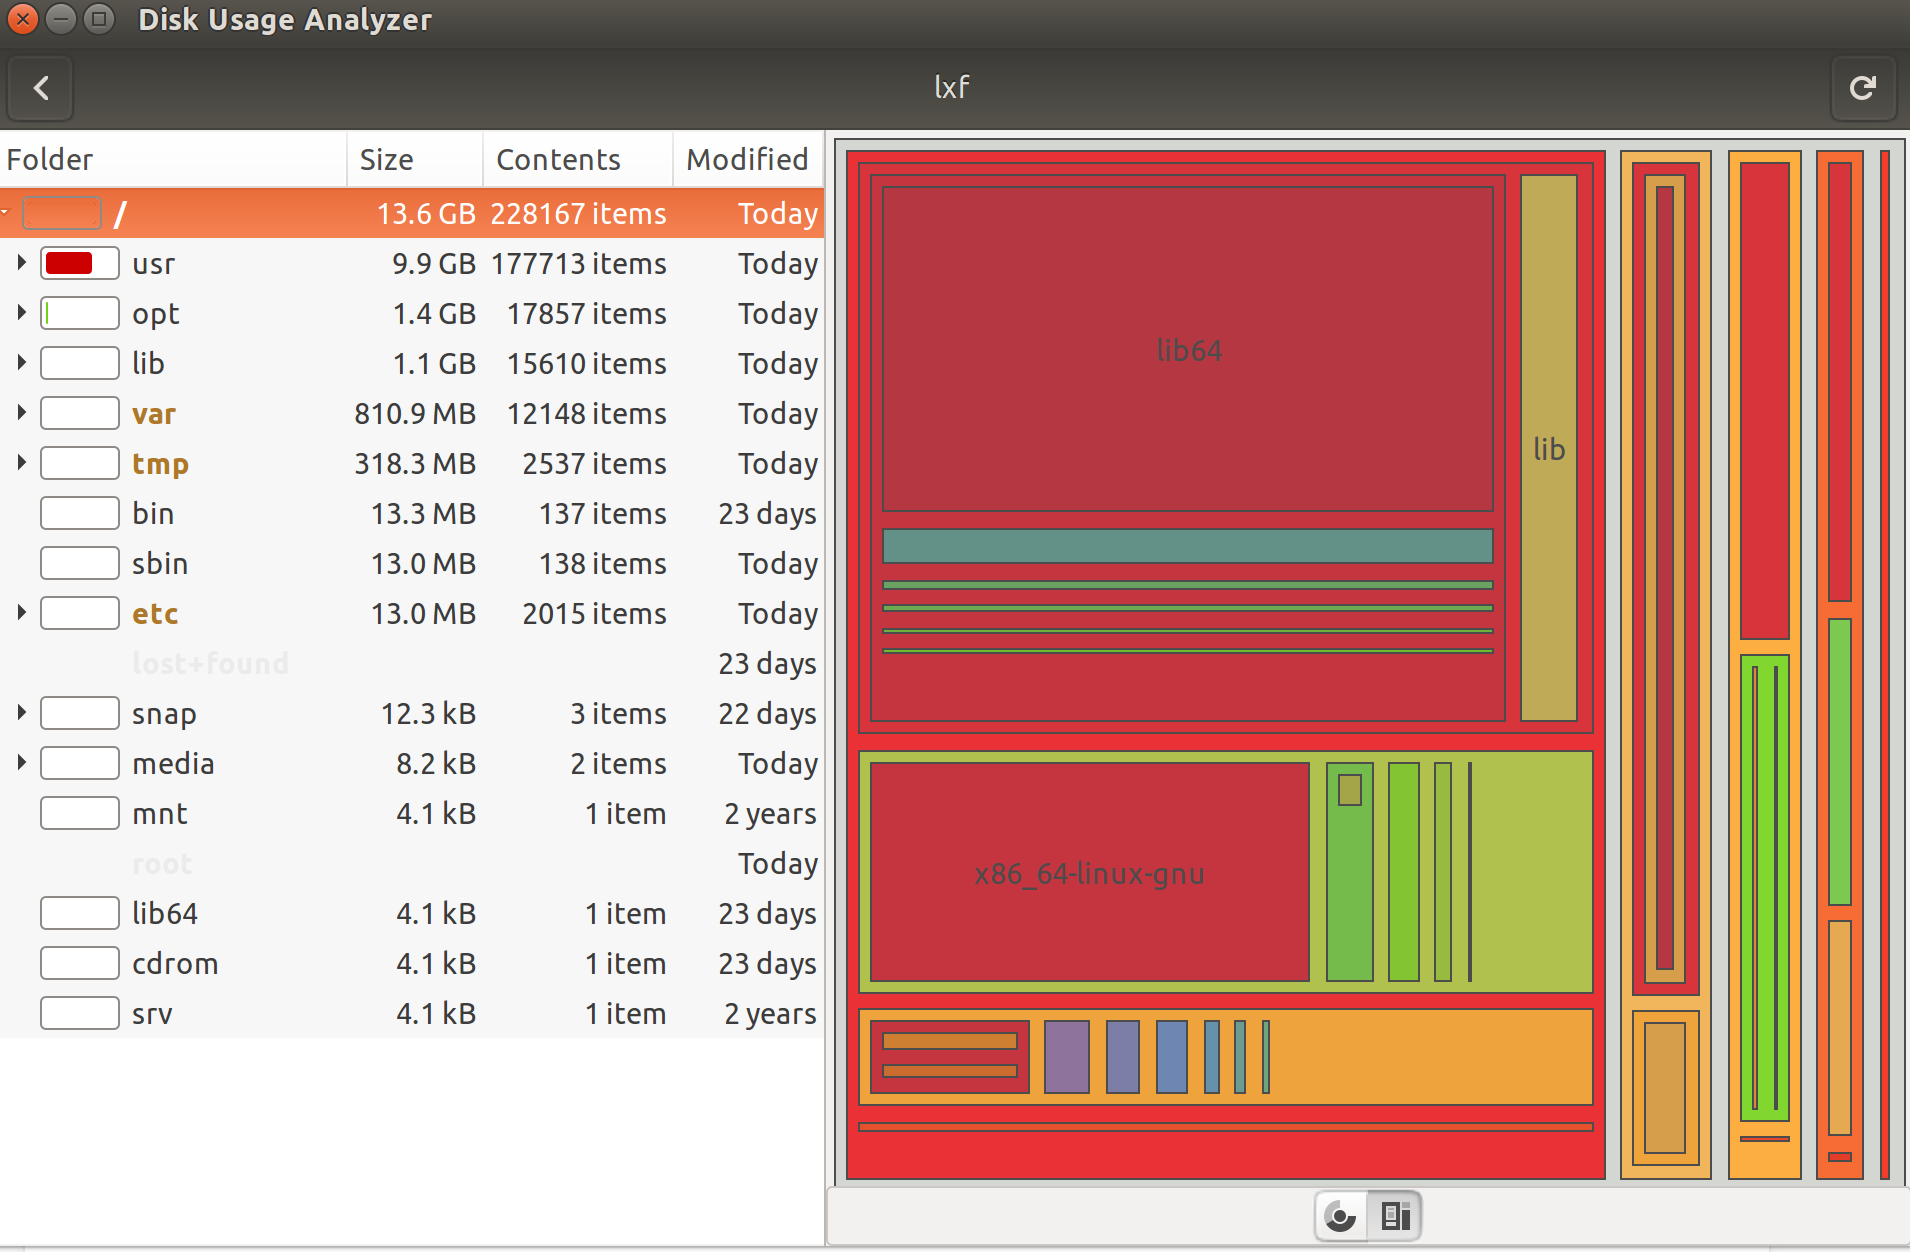Close the Disk Usage Analyzer window
The height and width of the screenshot is (1252, 1910).
22,19
